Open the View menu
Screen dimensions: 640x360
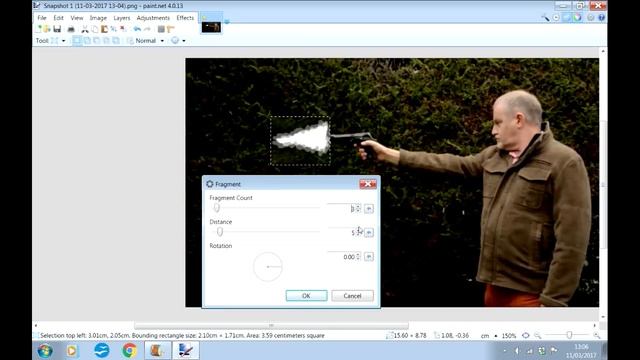[76, 18]
